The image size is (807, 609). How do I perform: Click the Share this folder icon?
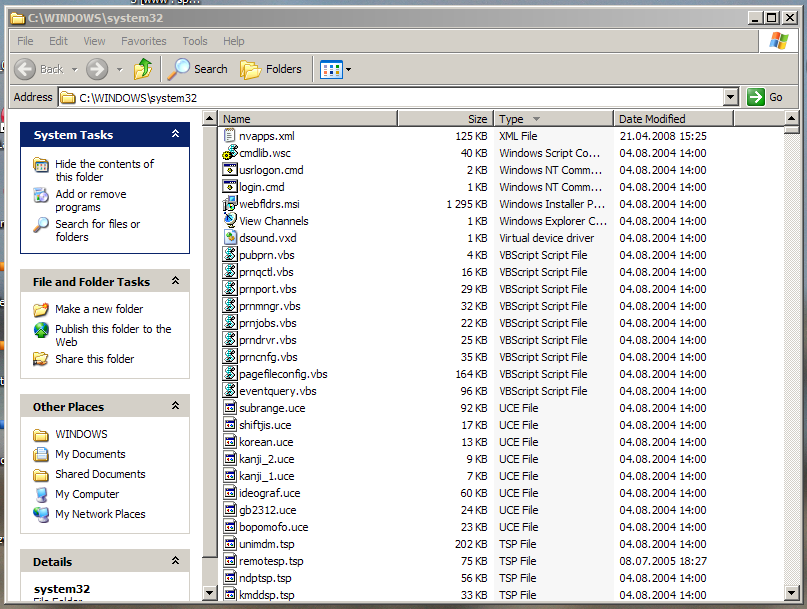pyautogui.click(x=41, y=359)
